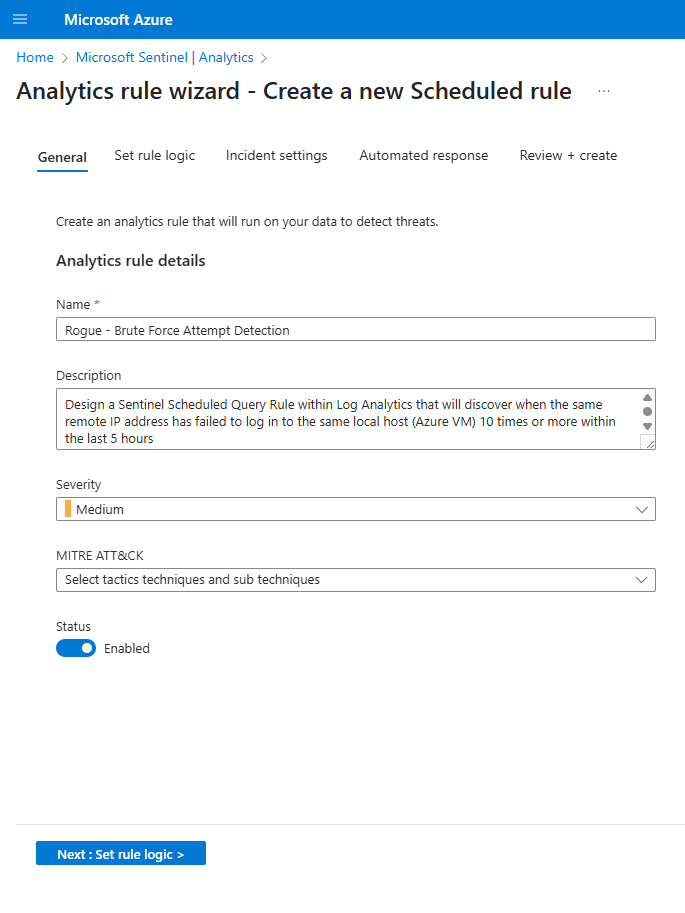Click the breadcrumb chevron after Home
The height and width of the screenshot is (913, 685).
[x=65, y=58]
